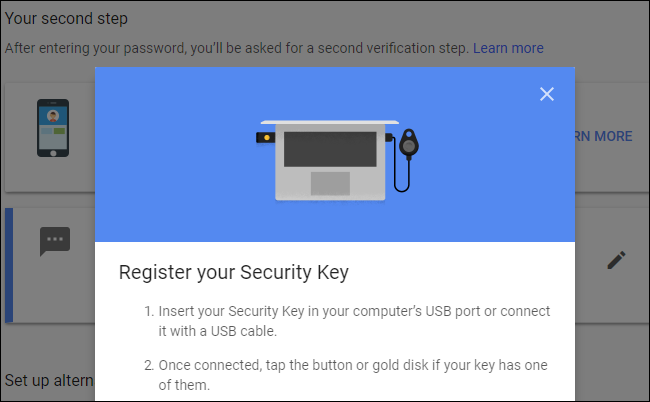Click the blue bar on message card
Screen dimensions: 650x402
[x=9, y=265]
